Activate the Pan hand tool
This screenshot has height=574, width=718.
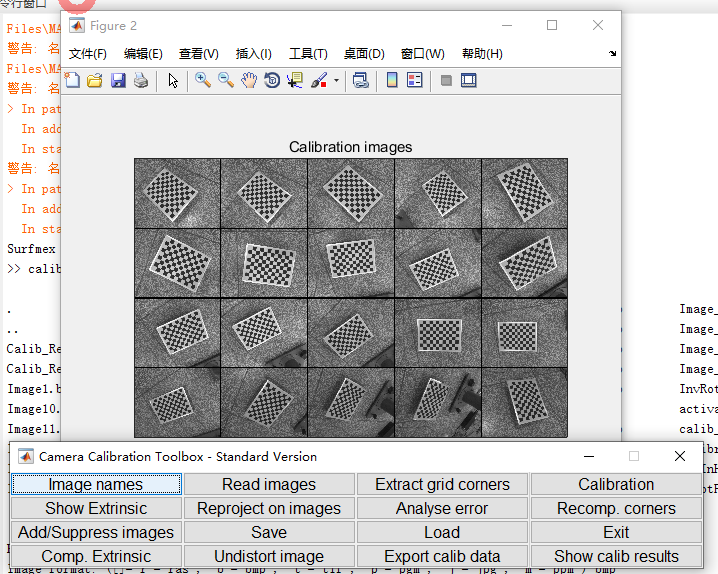point(249,81)
